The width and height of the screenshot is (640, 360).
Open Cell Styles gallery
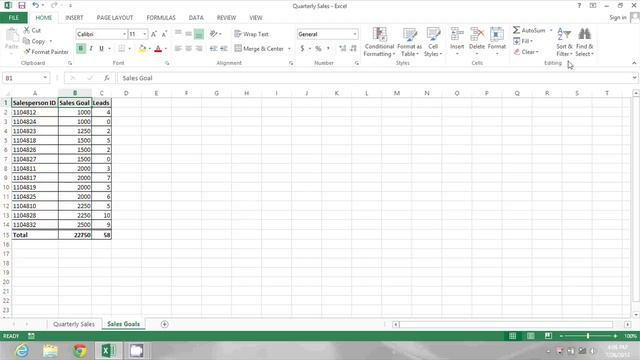[x=433, y=42]
